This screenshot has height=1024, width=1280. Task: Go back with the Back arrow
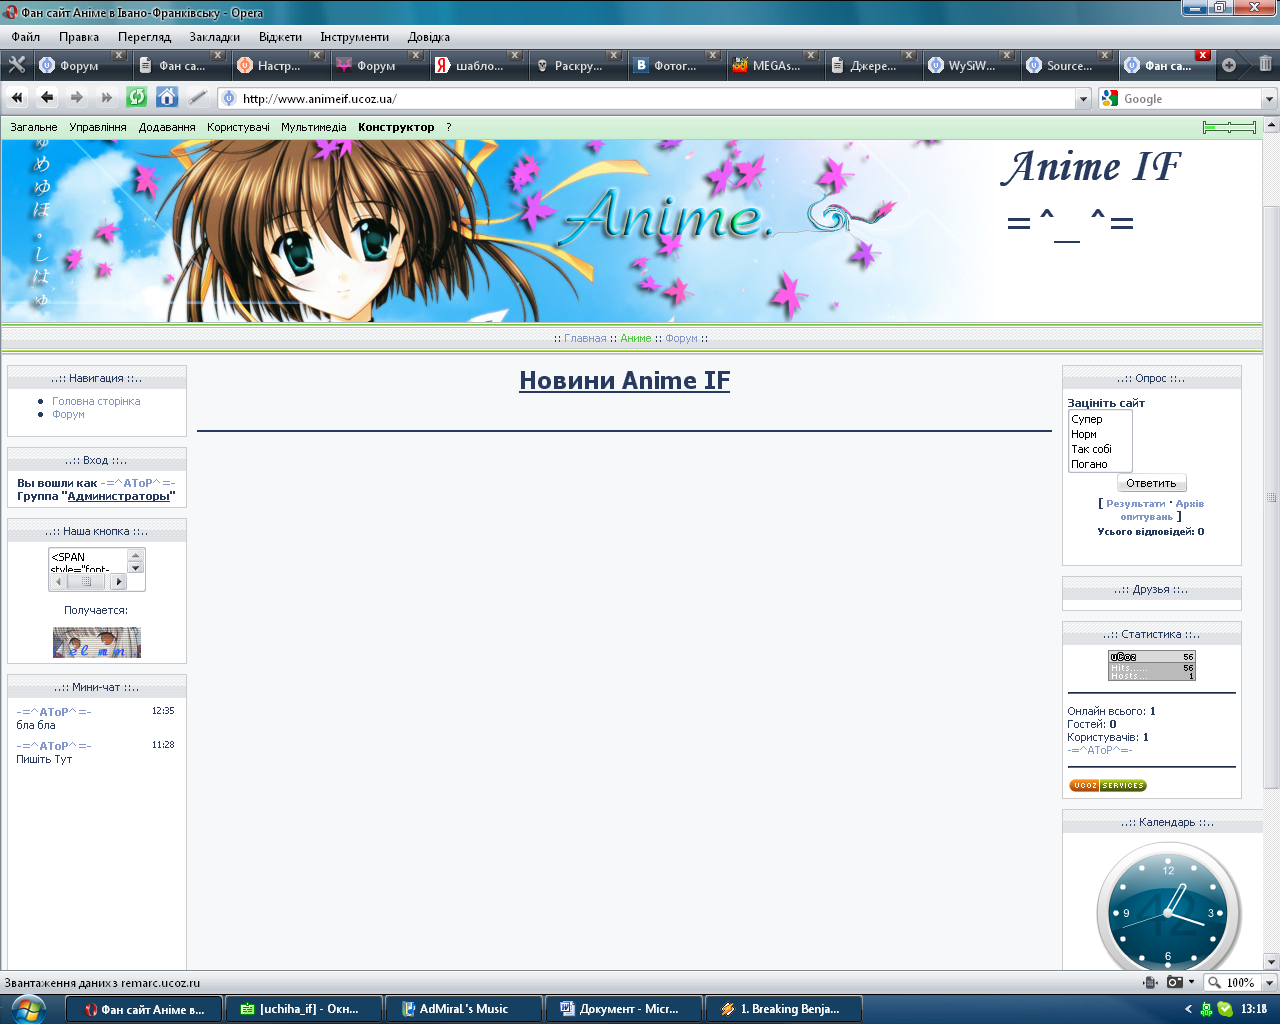coord(47,98)
